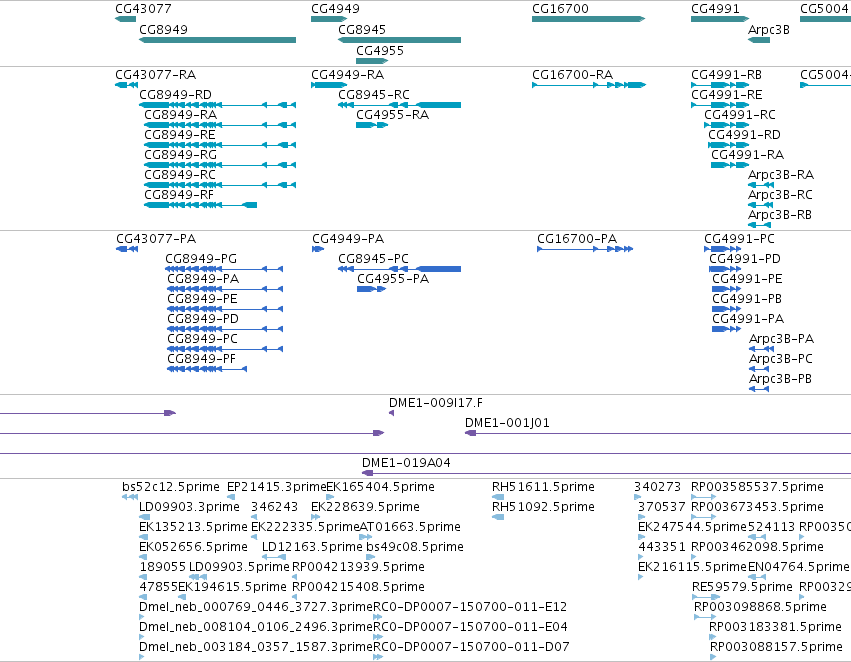Select protein Arpc3B-PB
This screenshot has height=662, width=851.
coord(780,379)
